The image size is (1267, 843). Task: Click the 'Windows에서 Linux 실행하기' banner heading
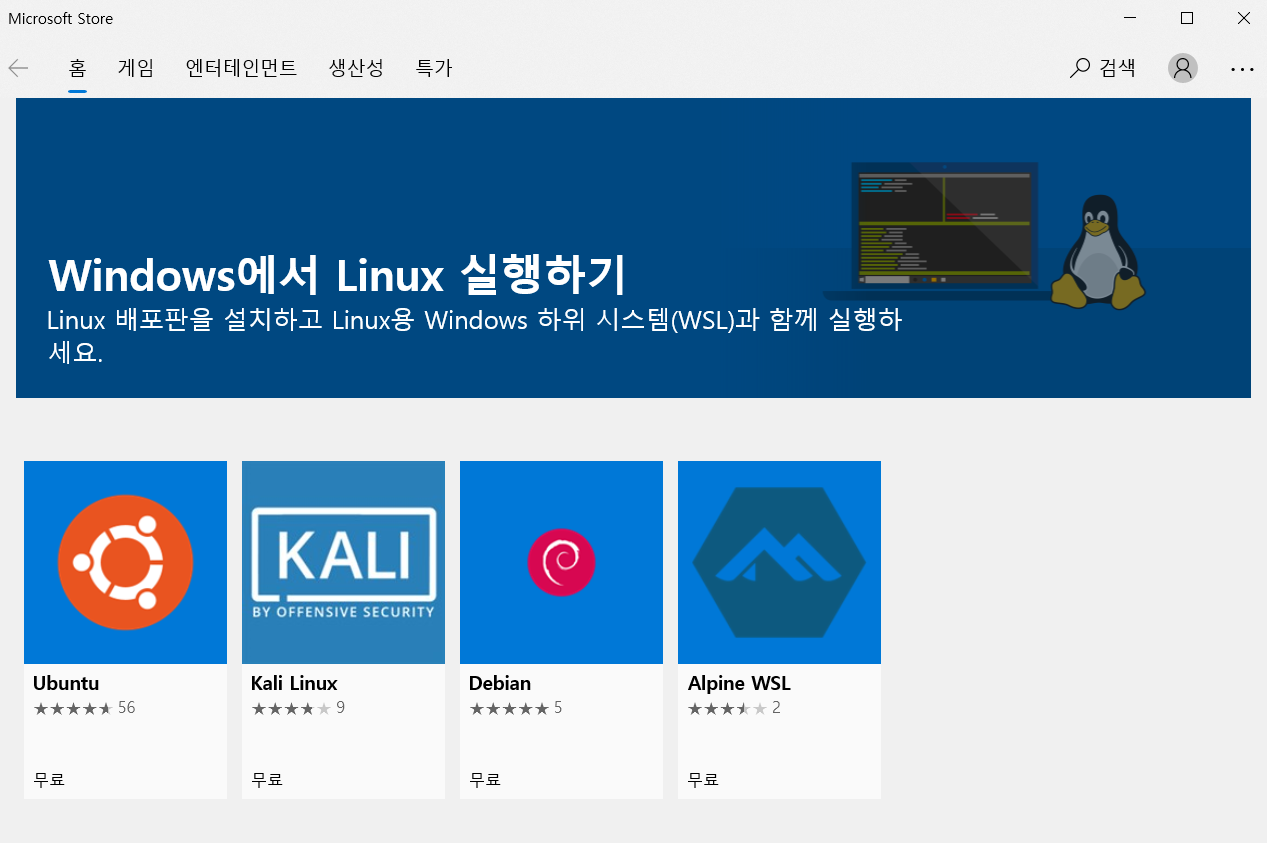(x=337, y=274)
